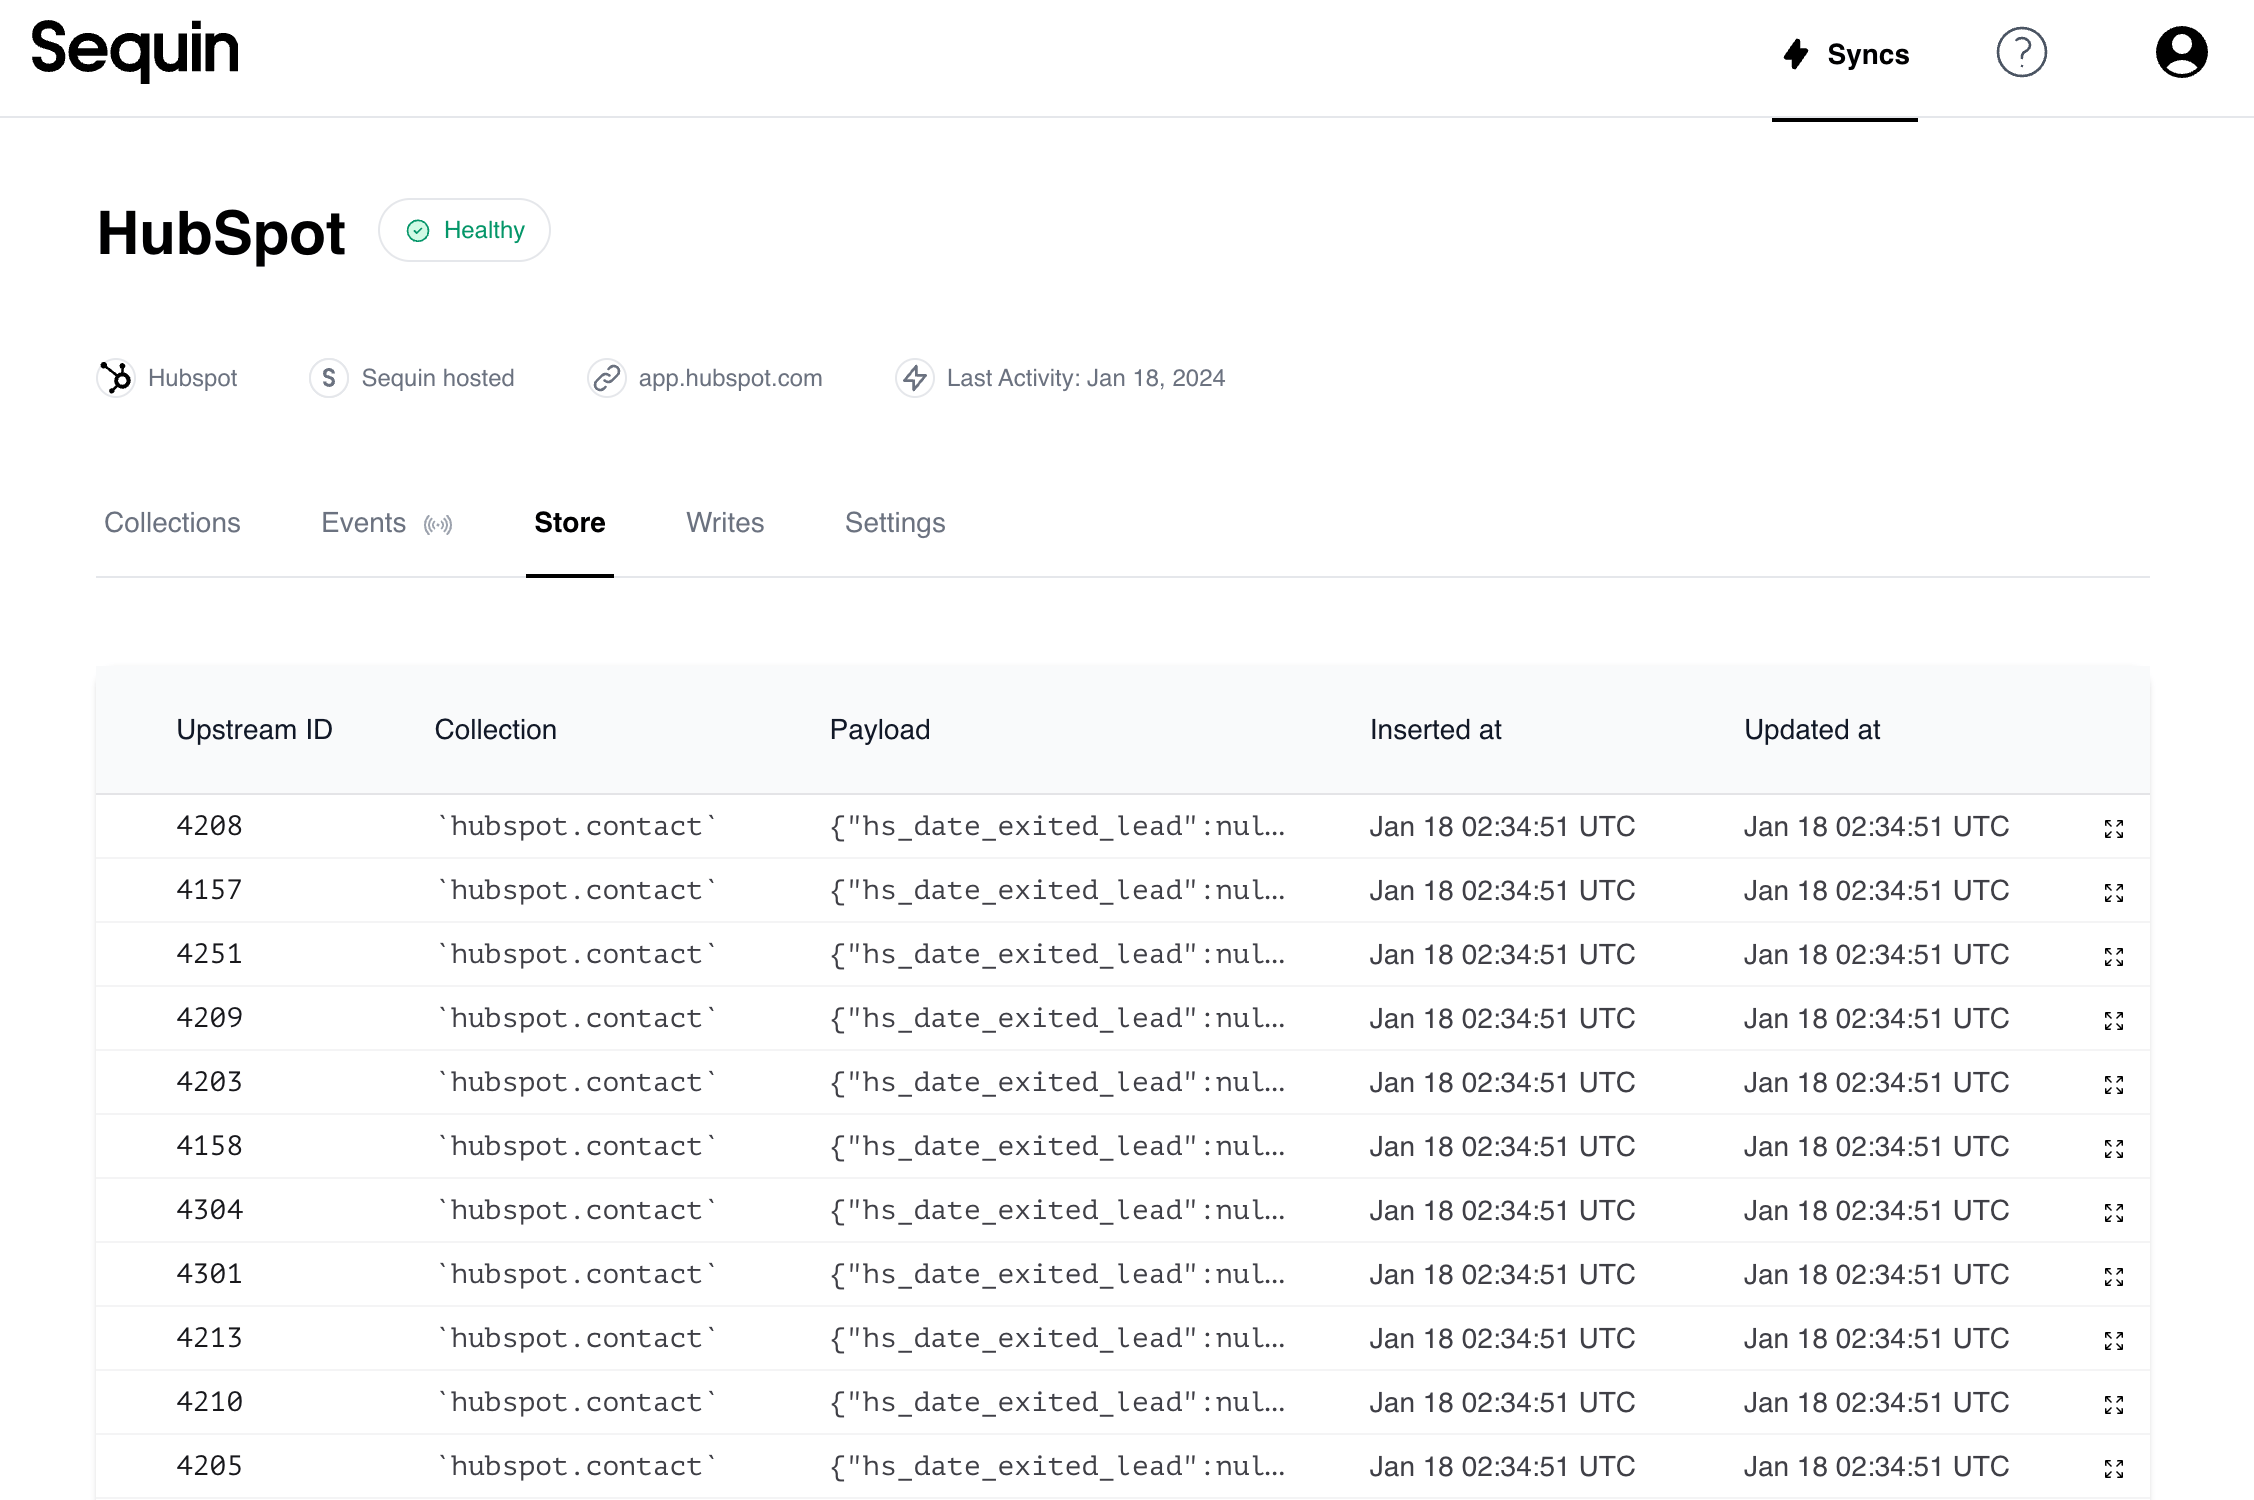
Task: Go to Syncs in top navigation
Action: coord(1846,54)
